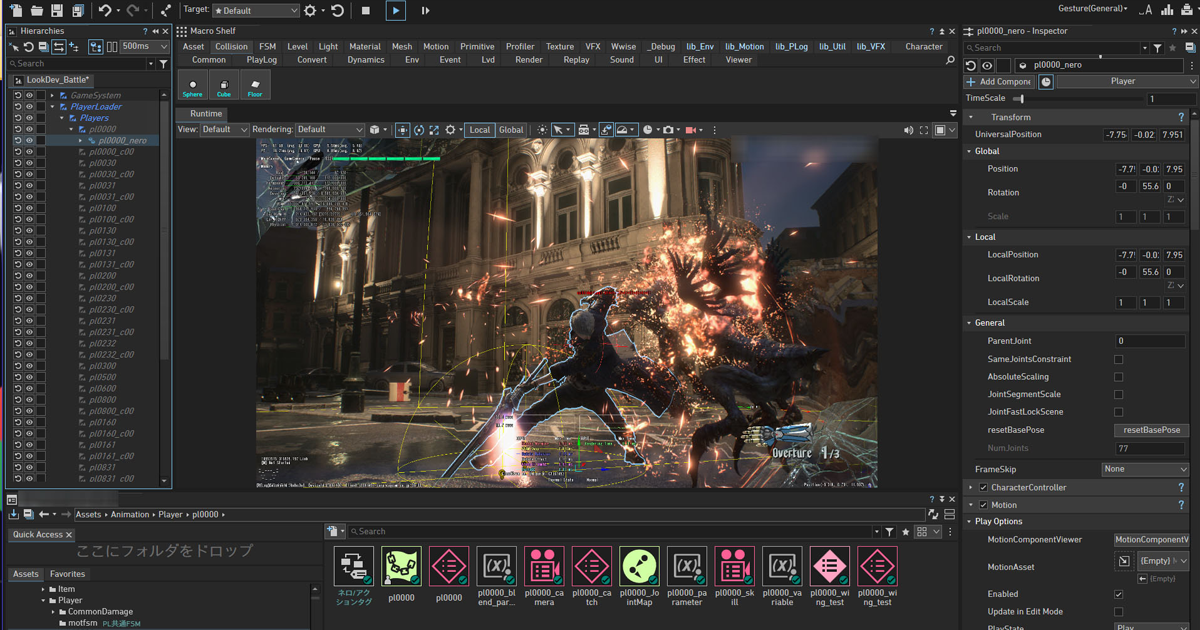Toggle visibility eye for GameSystem
1200x630 pixels.
click(29, 95)
